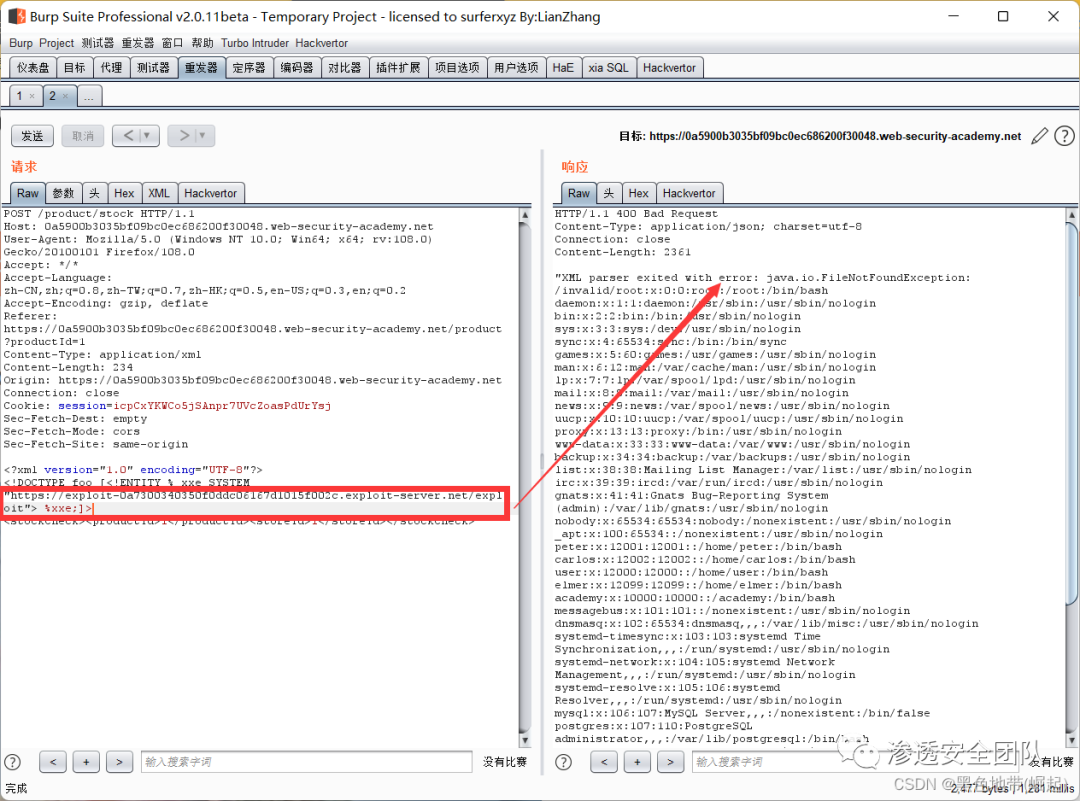Select response 头 headers tab
The height and width of the screenshot is (801, 1080).
coord(609,193)
